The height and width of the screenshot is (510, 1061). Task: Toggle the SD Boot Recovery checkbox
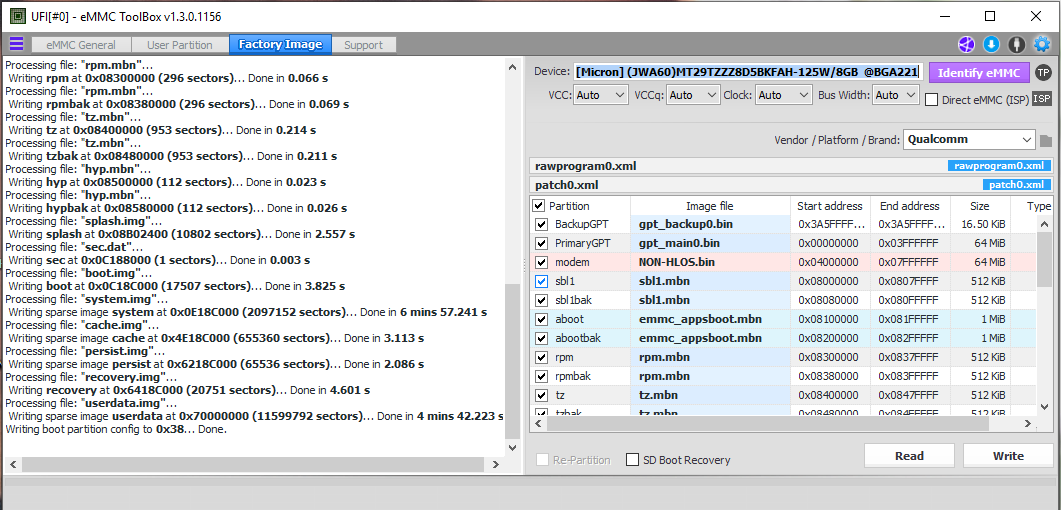click(x=632, y=460)
